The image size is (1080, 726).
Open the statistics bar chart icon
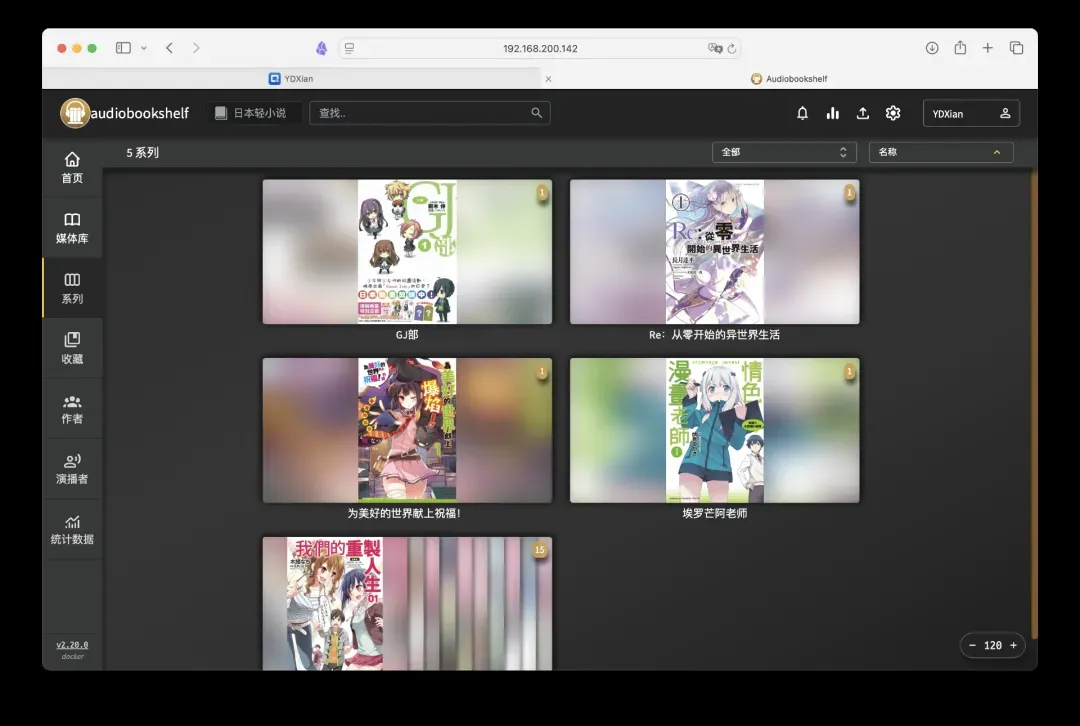coord(832,113)
